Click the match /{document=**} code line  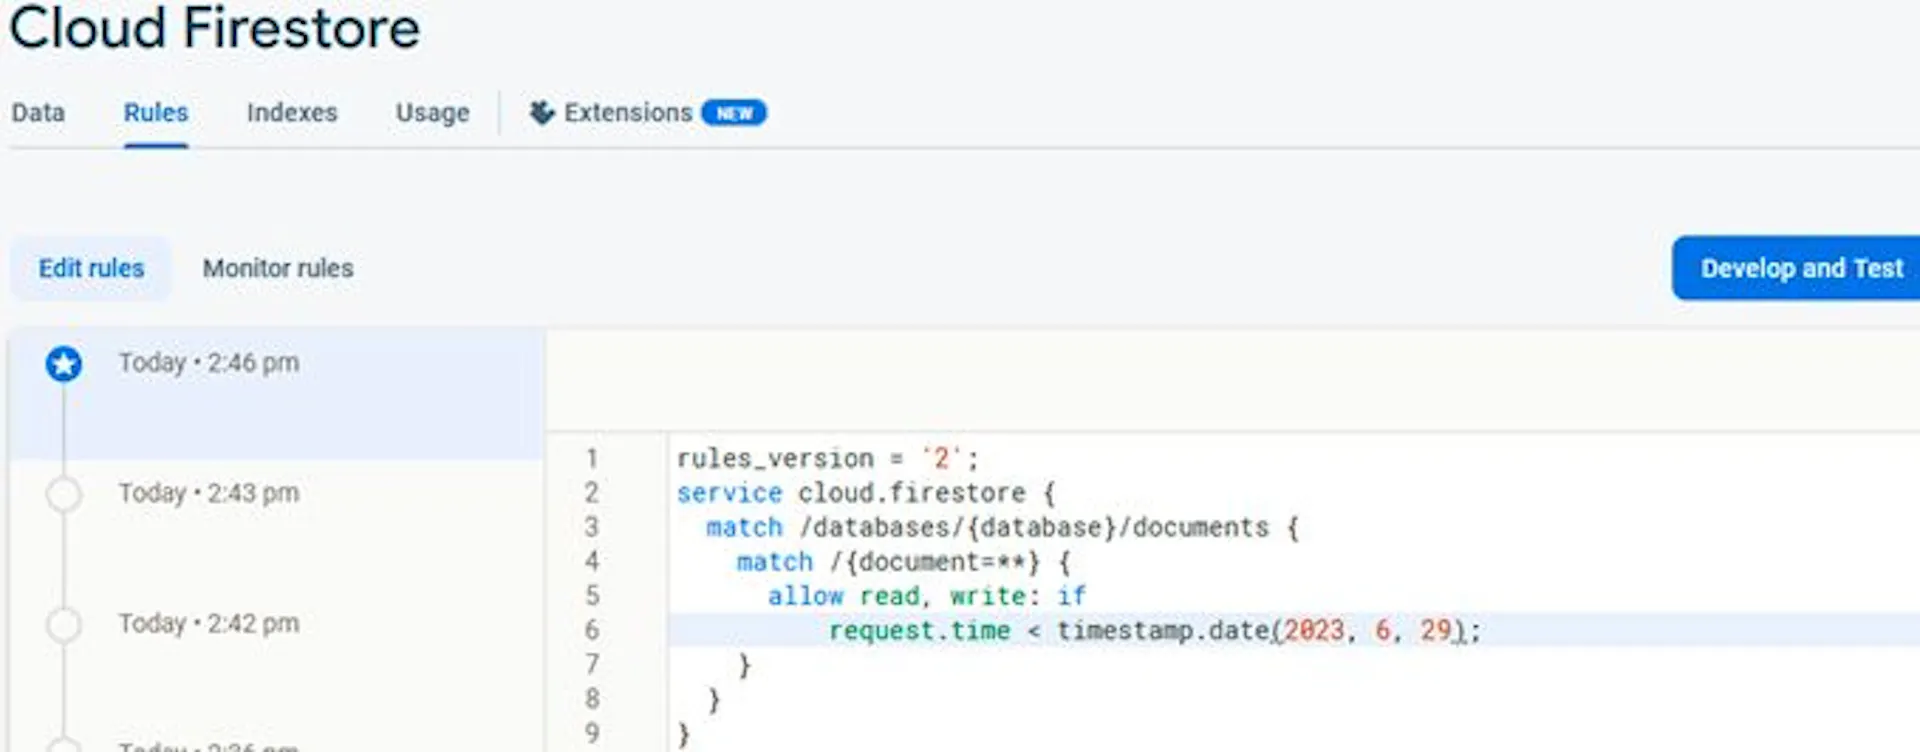point(904,562)
